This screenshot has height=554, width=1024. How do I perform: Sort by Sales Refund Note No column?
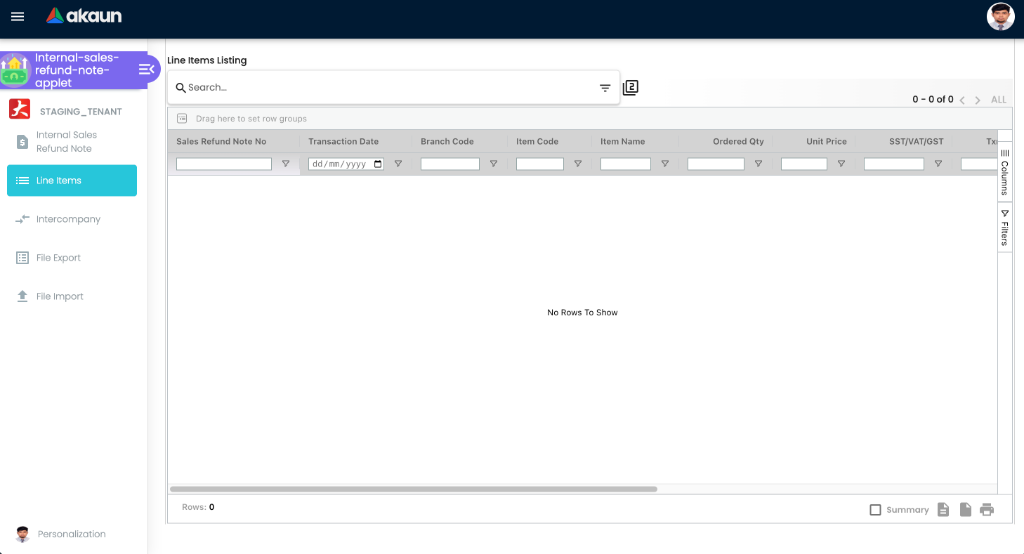pyautogui.click(x=221, y=141)
